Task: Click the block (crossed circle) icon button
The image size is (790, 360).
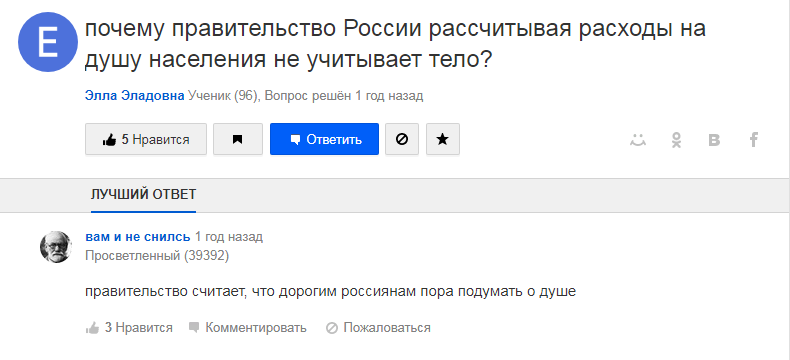Action: [402, 139]
